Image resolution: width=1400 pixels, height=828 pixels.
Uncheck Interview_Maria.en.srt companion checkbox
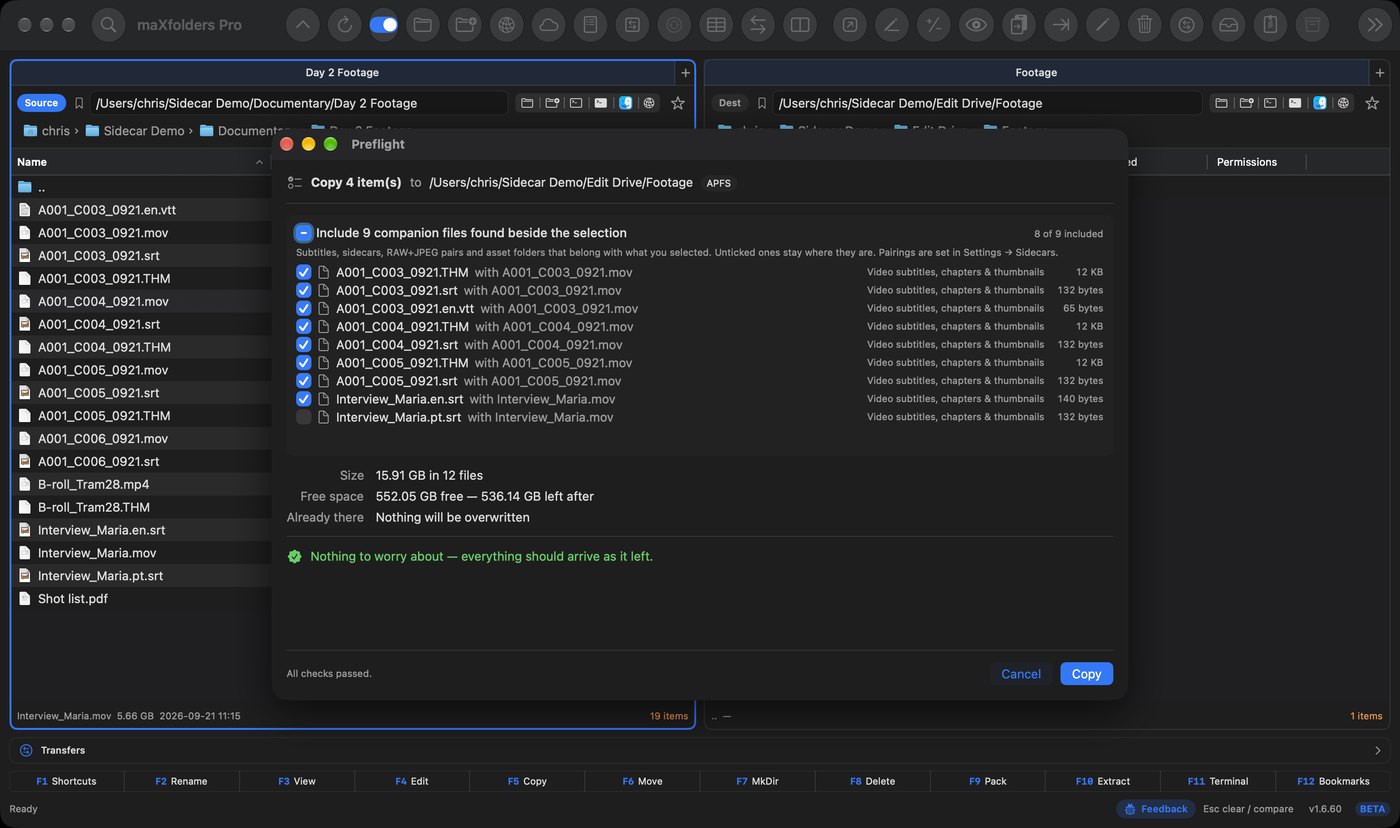[x=304, y=399]
